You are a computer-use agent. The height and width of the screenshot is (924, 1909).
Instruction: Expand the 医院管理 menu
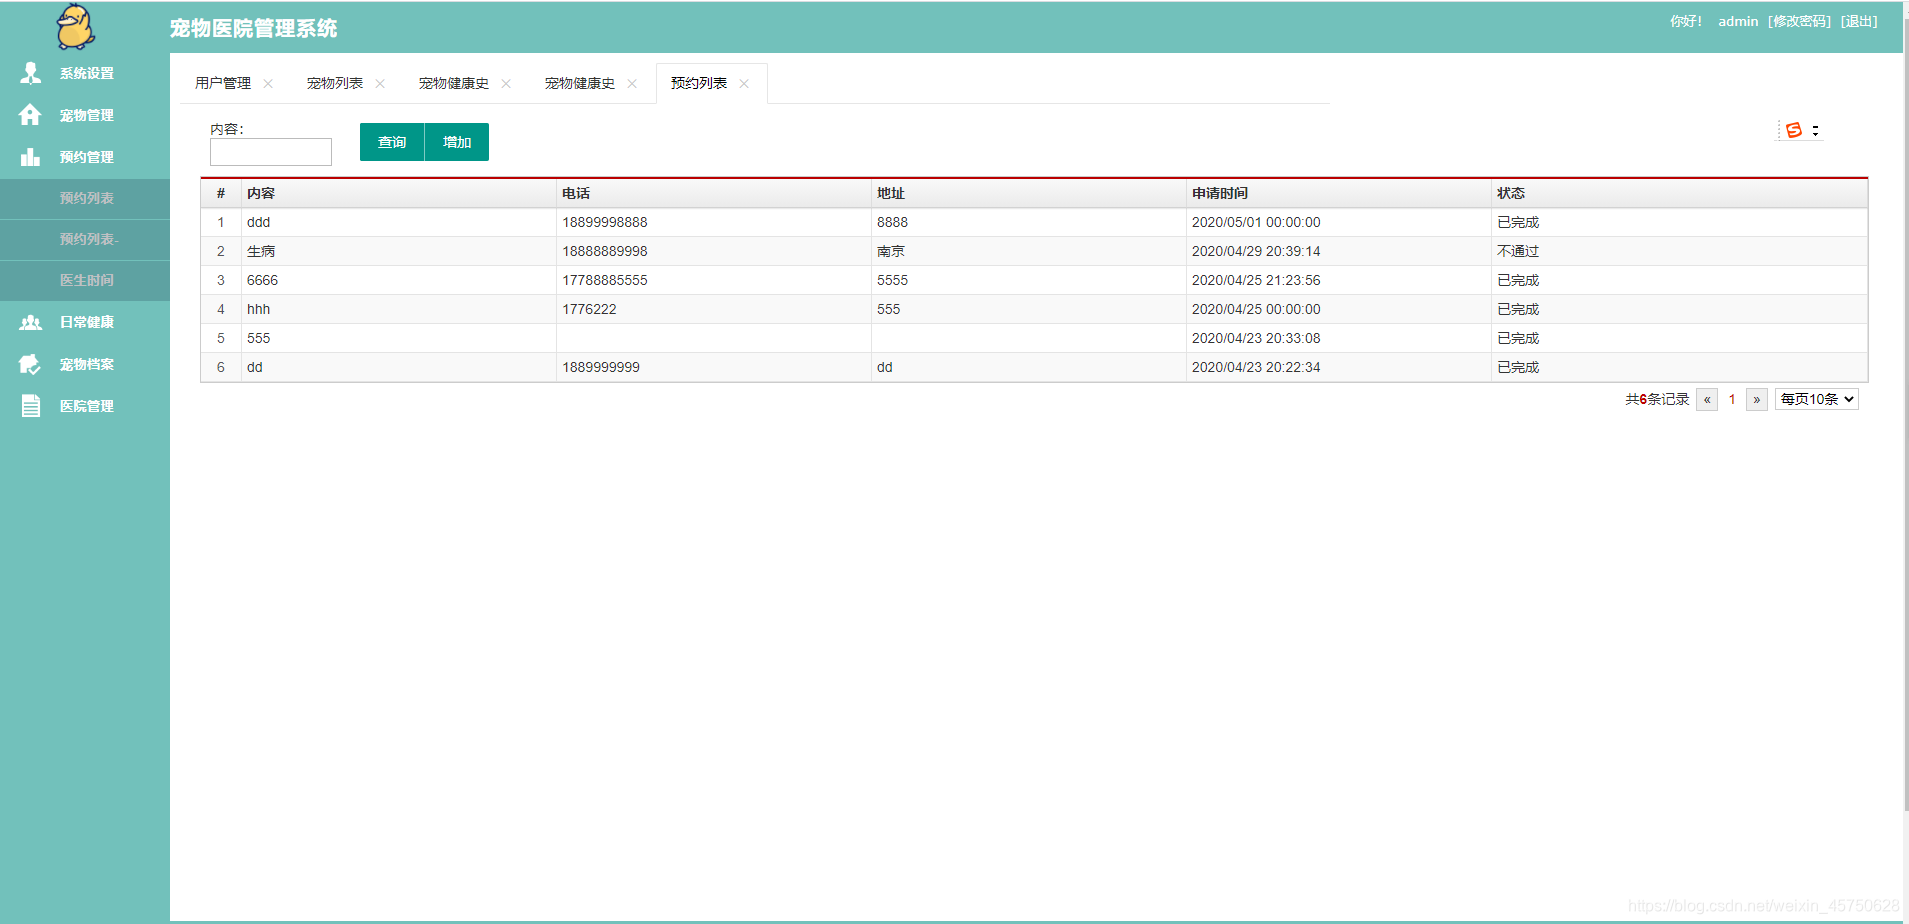[x=85, y=406]
